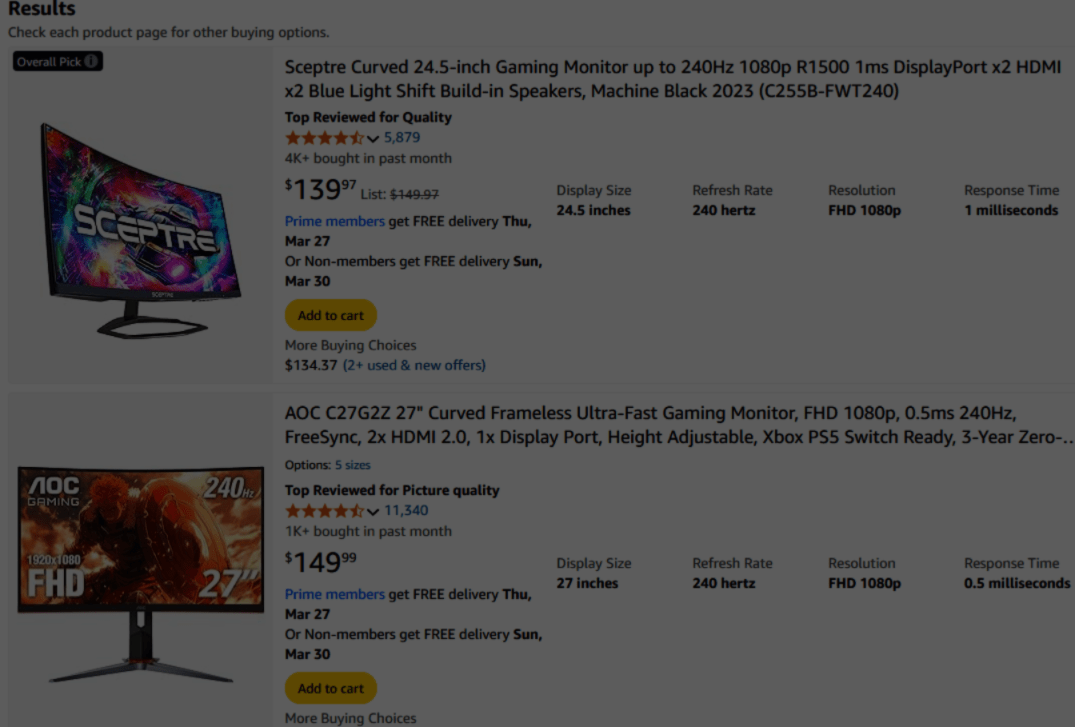The height and width of the screenshot is (727, 1075).
Task: Click the AOC monitor star rating
Action: coord(324,511)
